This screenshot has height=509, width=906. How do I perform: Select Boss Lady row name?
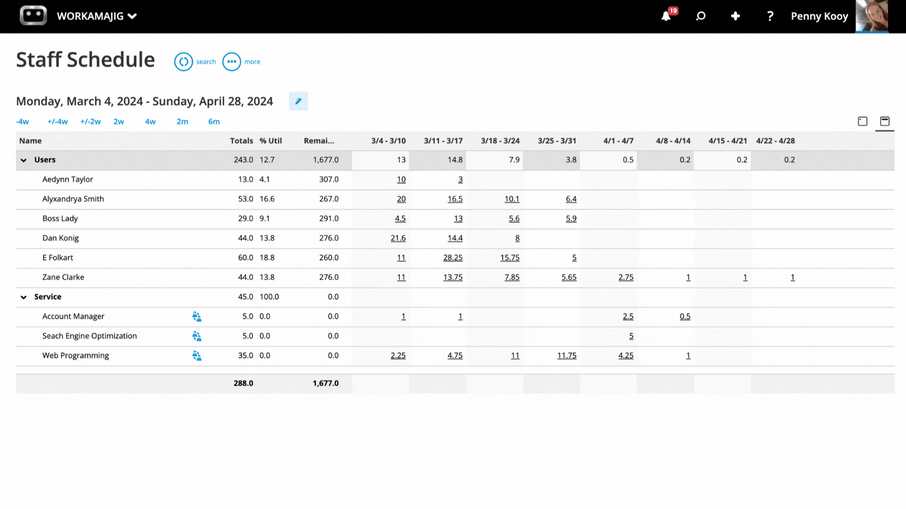click(x=60, y=218)
